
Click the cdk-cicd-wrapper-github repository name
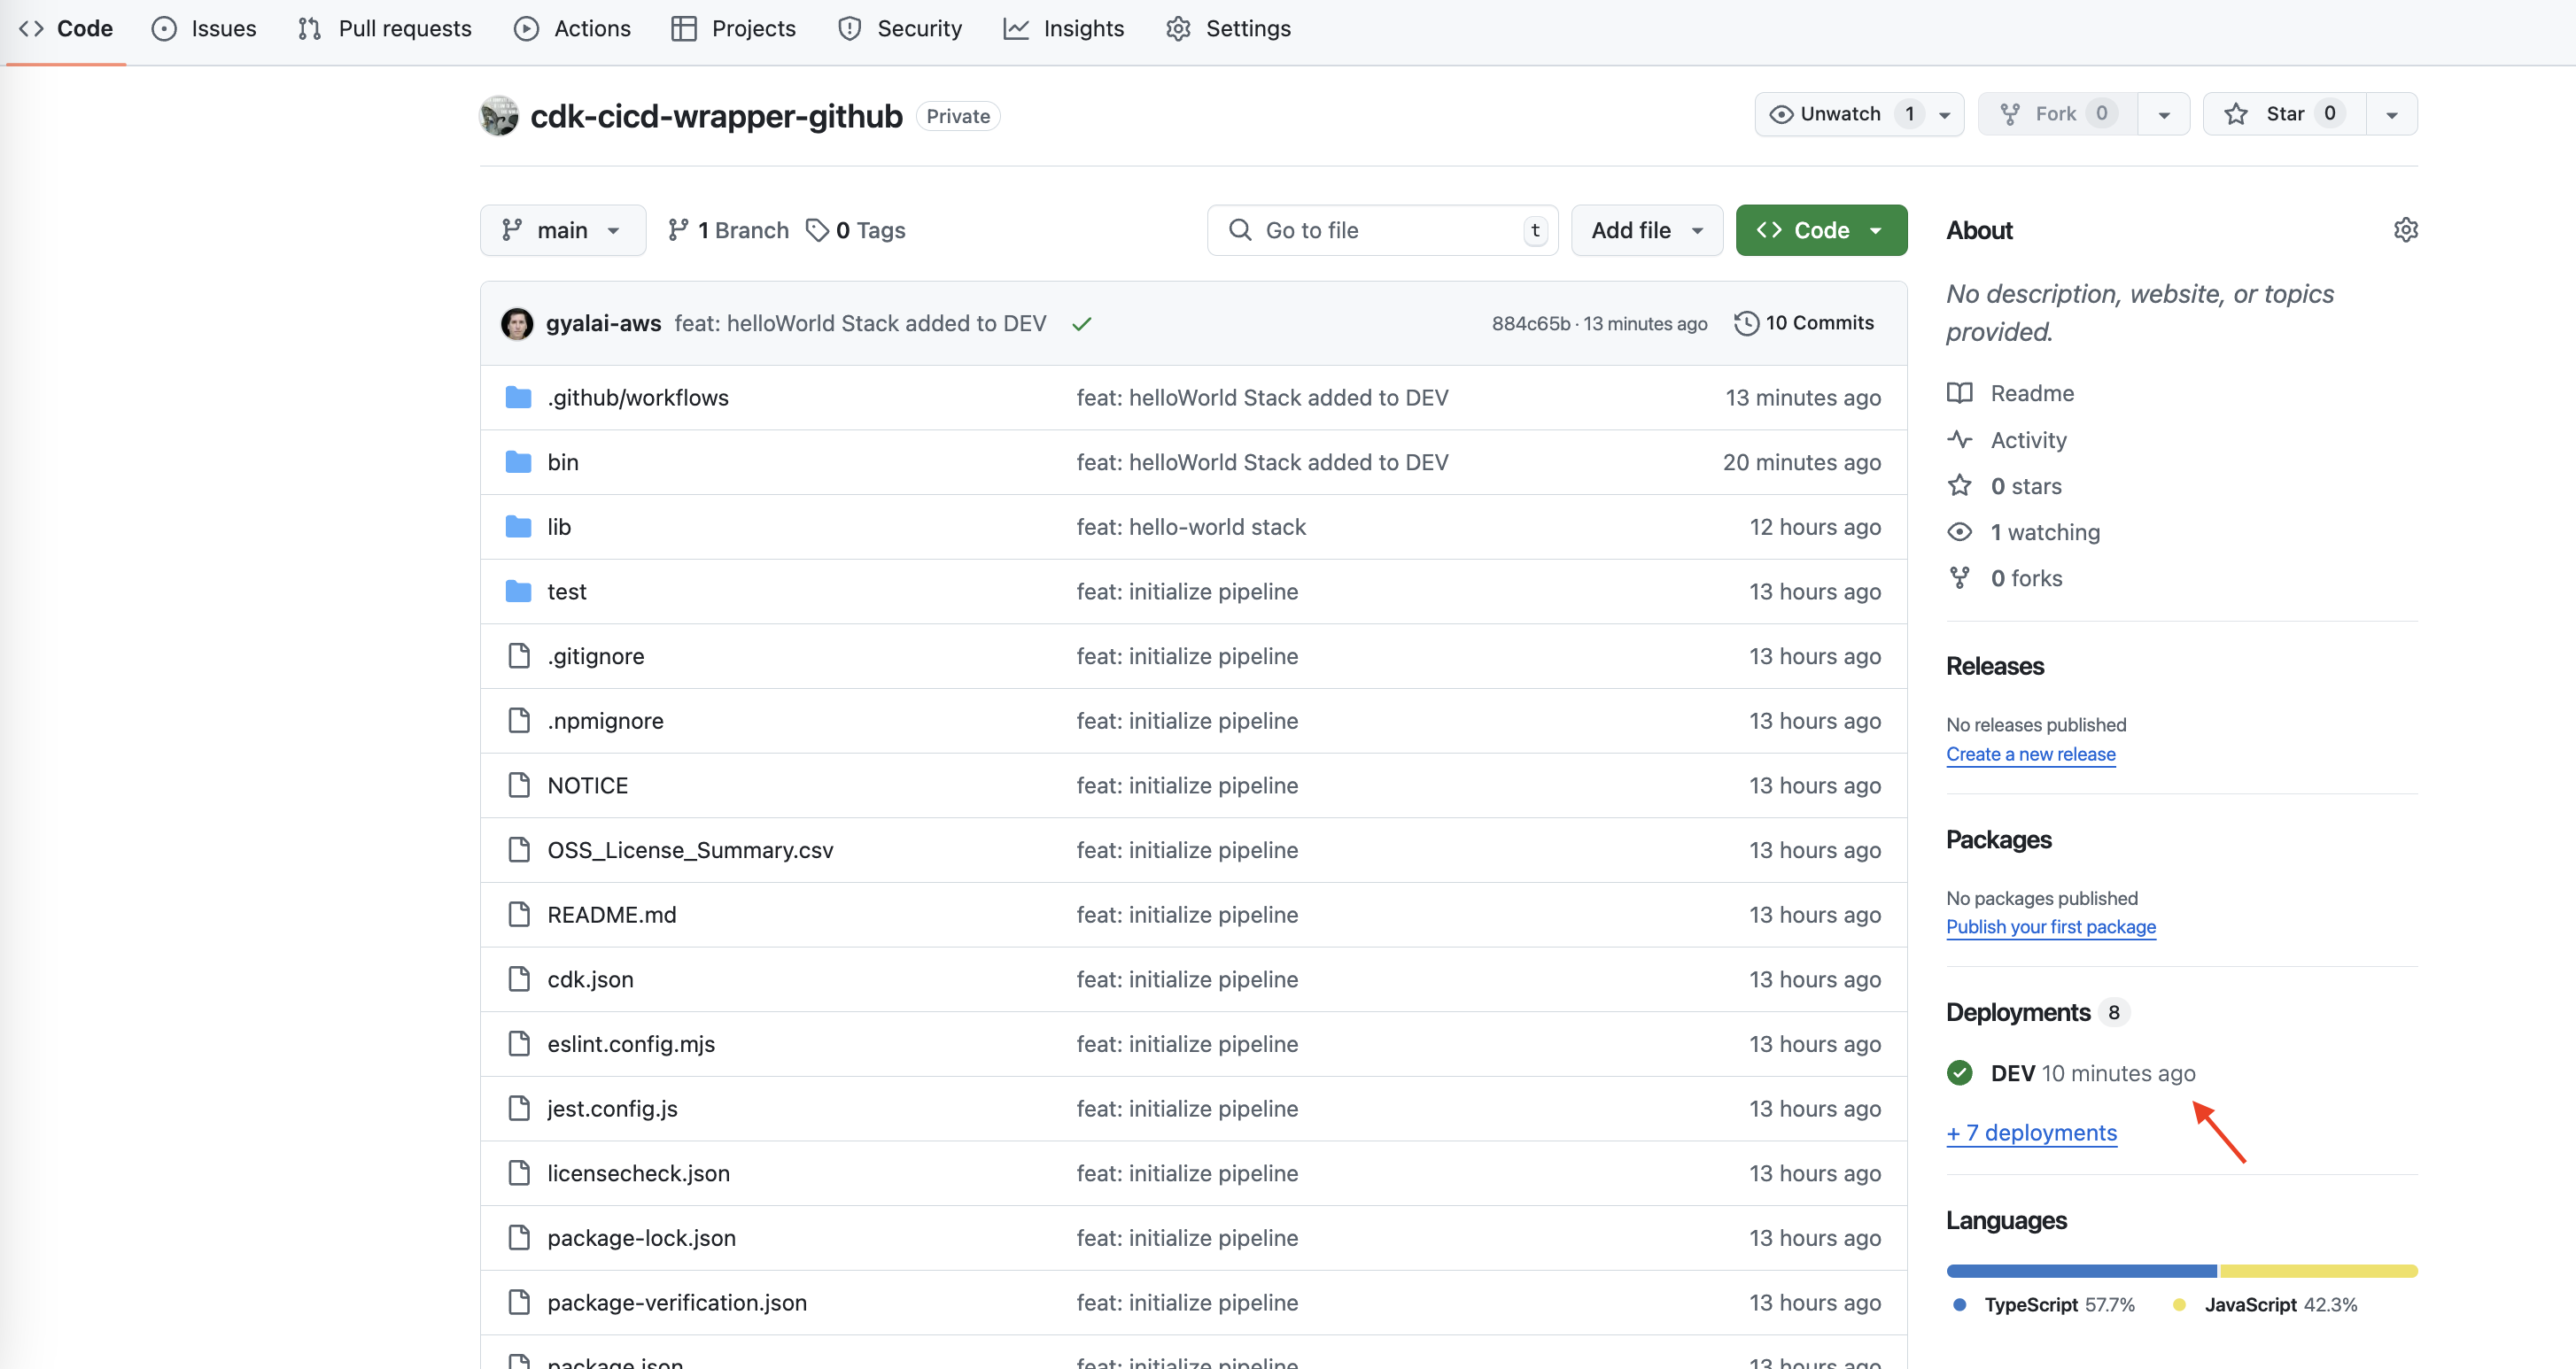pyautogui.click(x=716, y=116)
